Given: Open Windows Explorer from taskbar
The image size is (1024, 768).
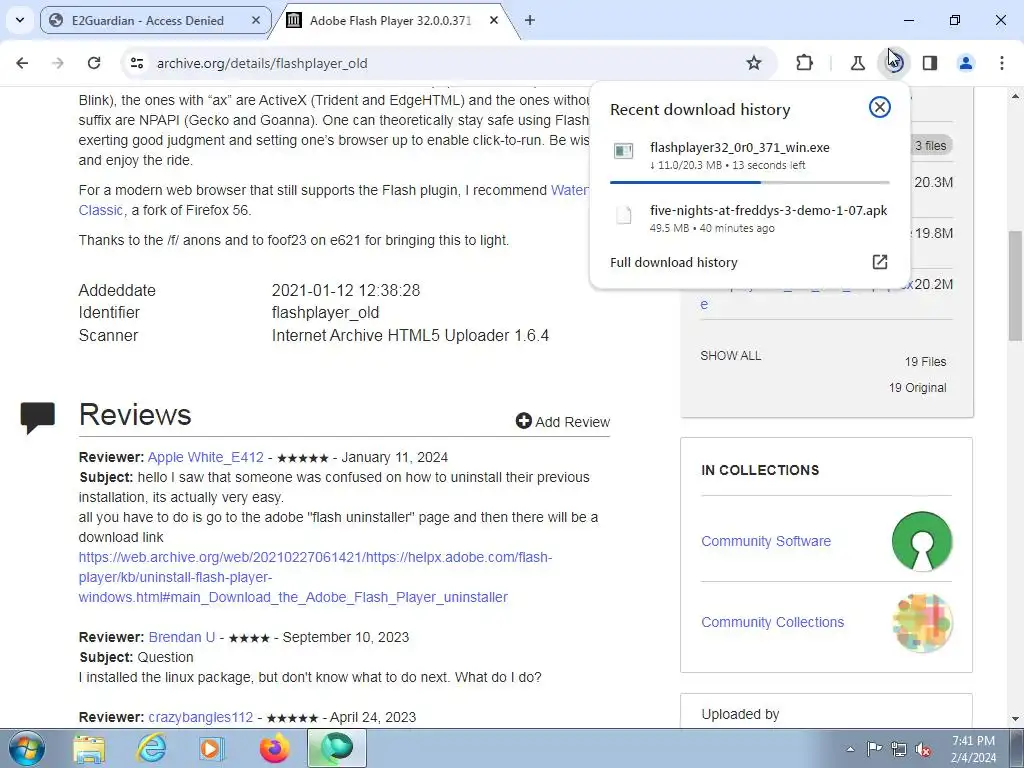Looking at the screenshot, I should point(89,748).
